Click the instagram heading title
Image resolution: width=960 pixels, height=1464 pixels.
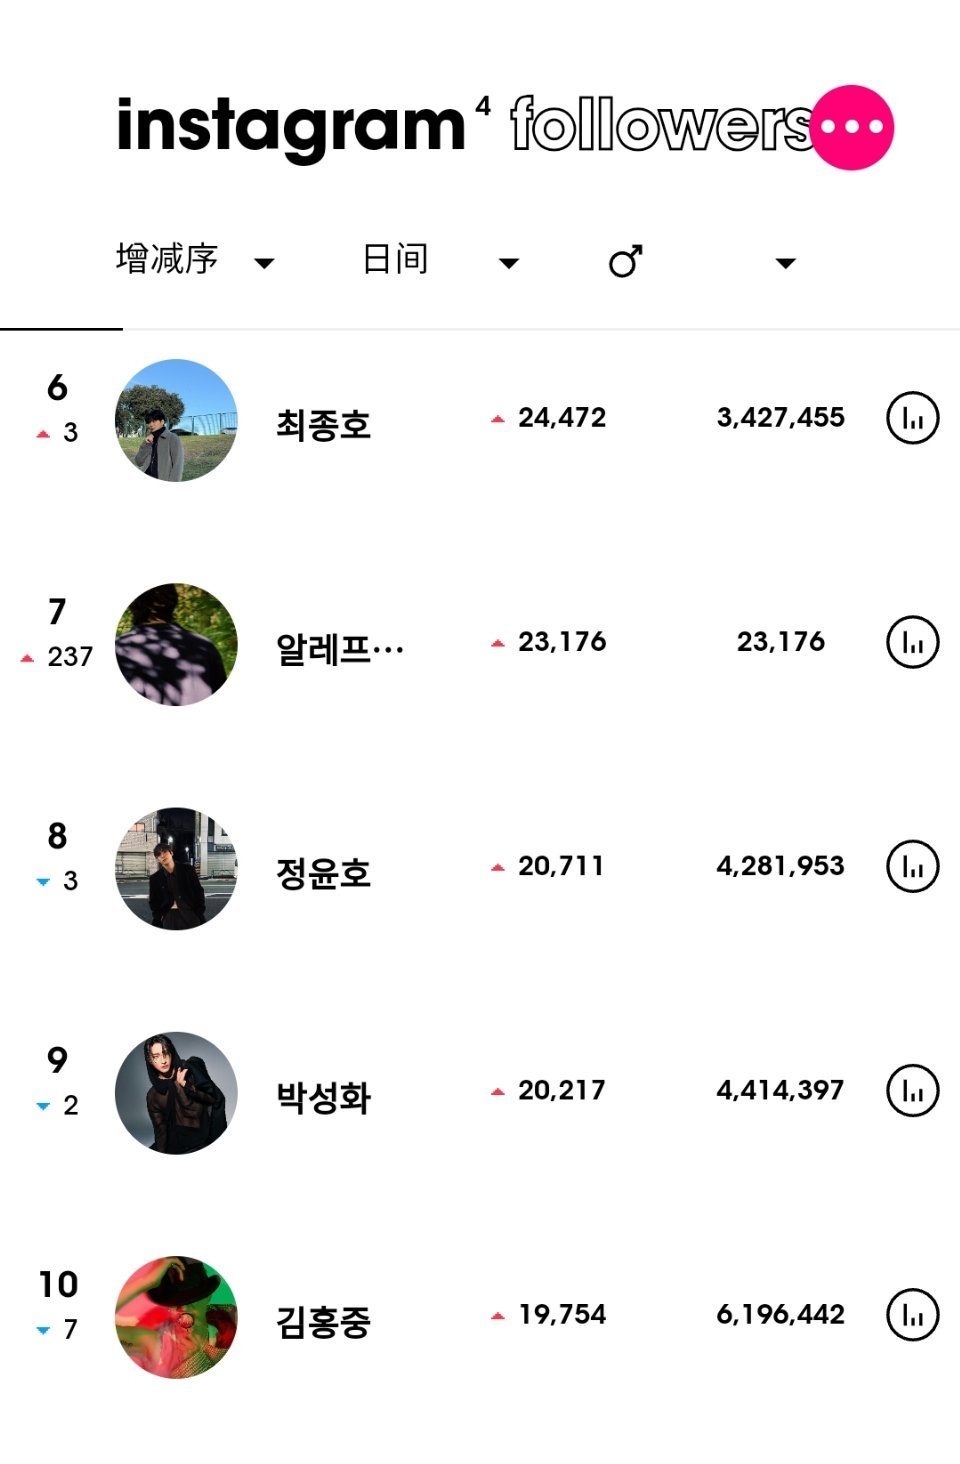[x=291, y=127]
